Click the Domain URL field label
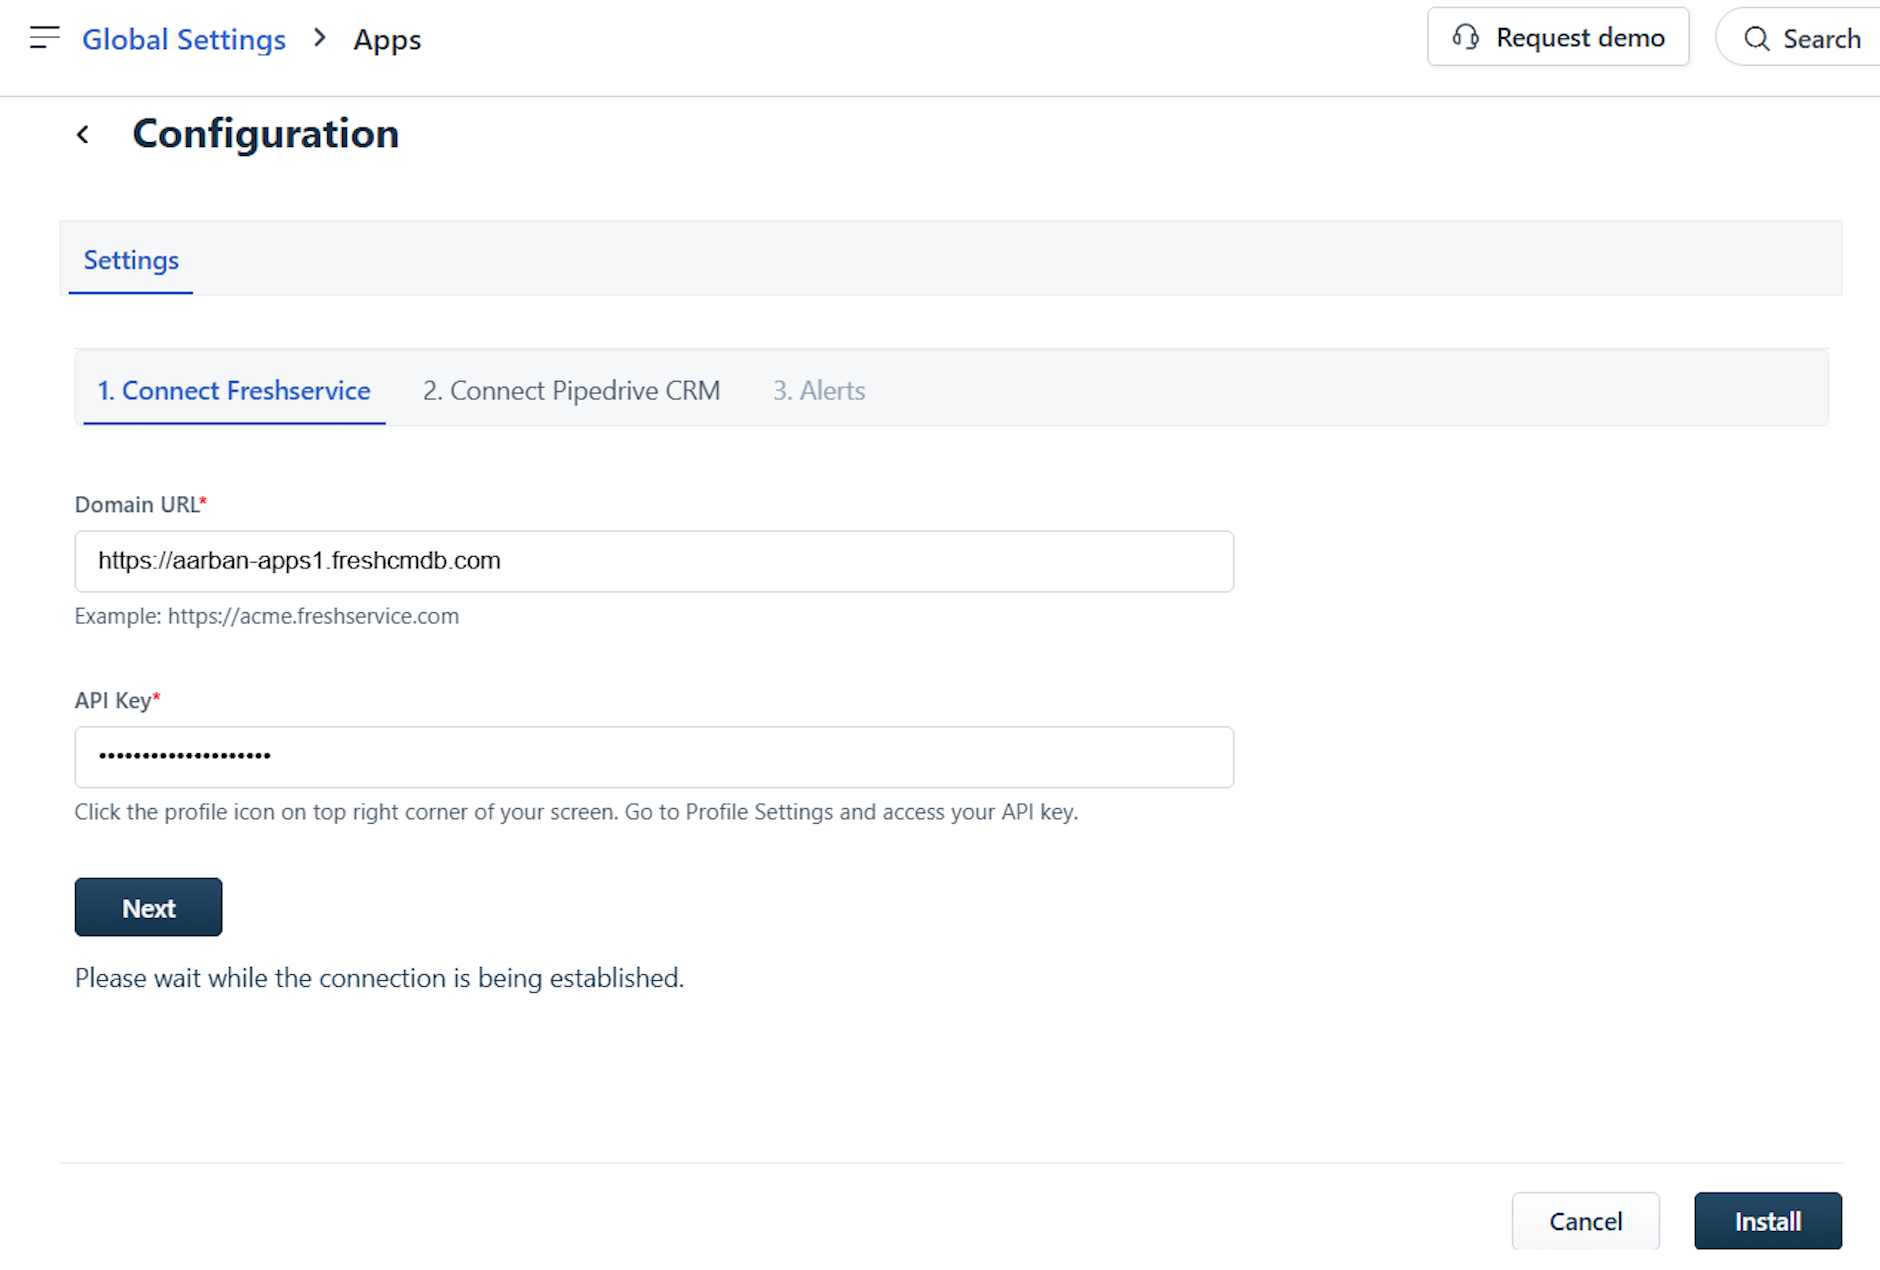Image resolution: width=1880 pixels, height=1270 pixels. 141,504
